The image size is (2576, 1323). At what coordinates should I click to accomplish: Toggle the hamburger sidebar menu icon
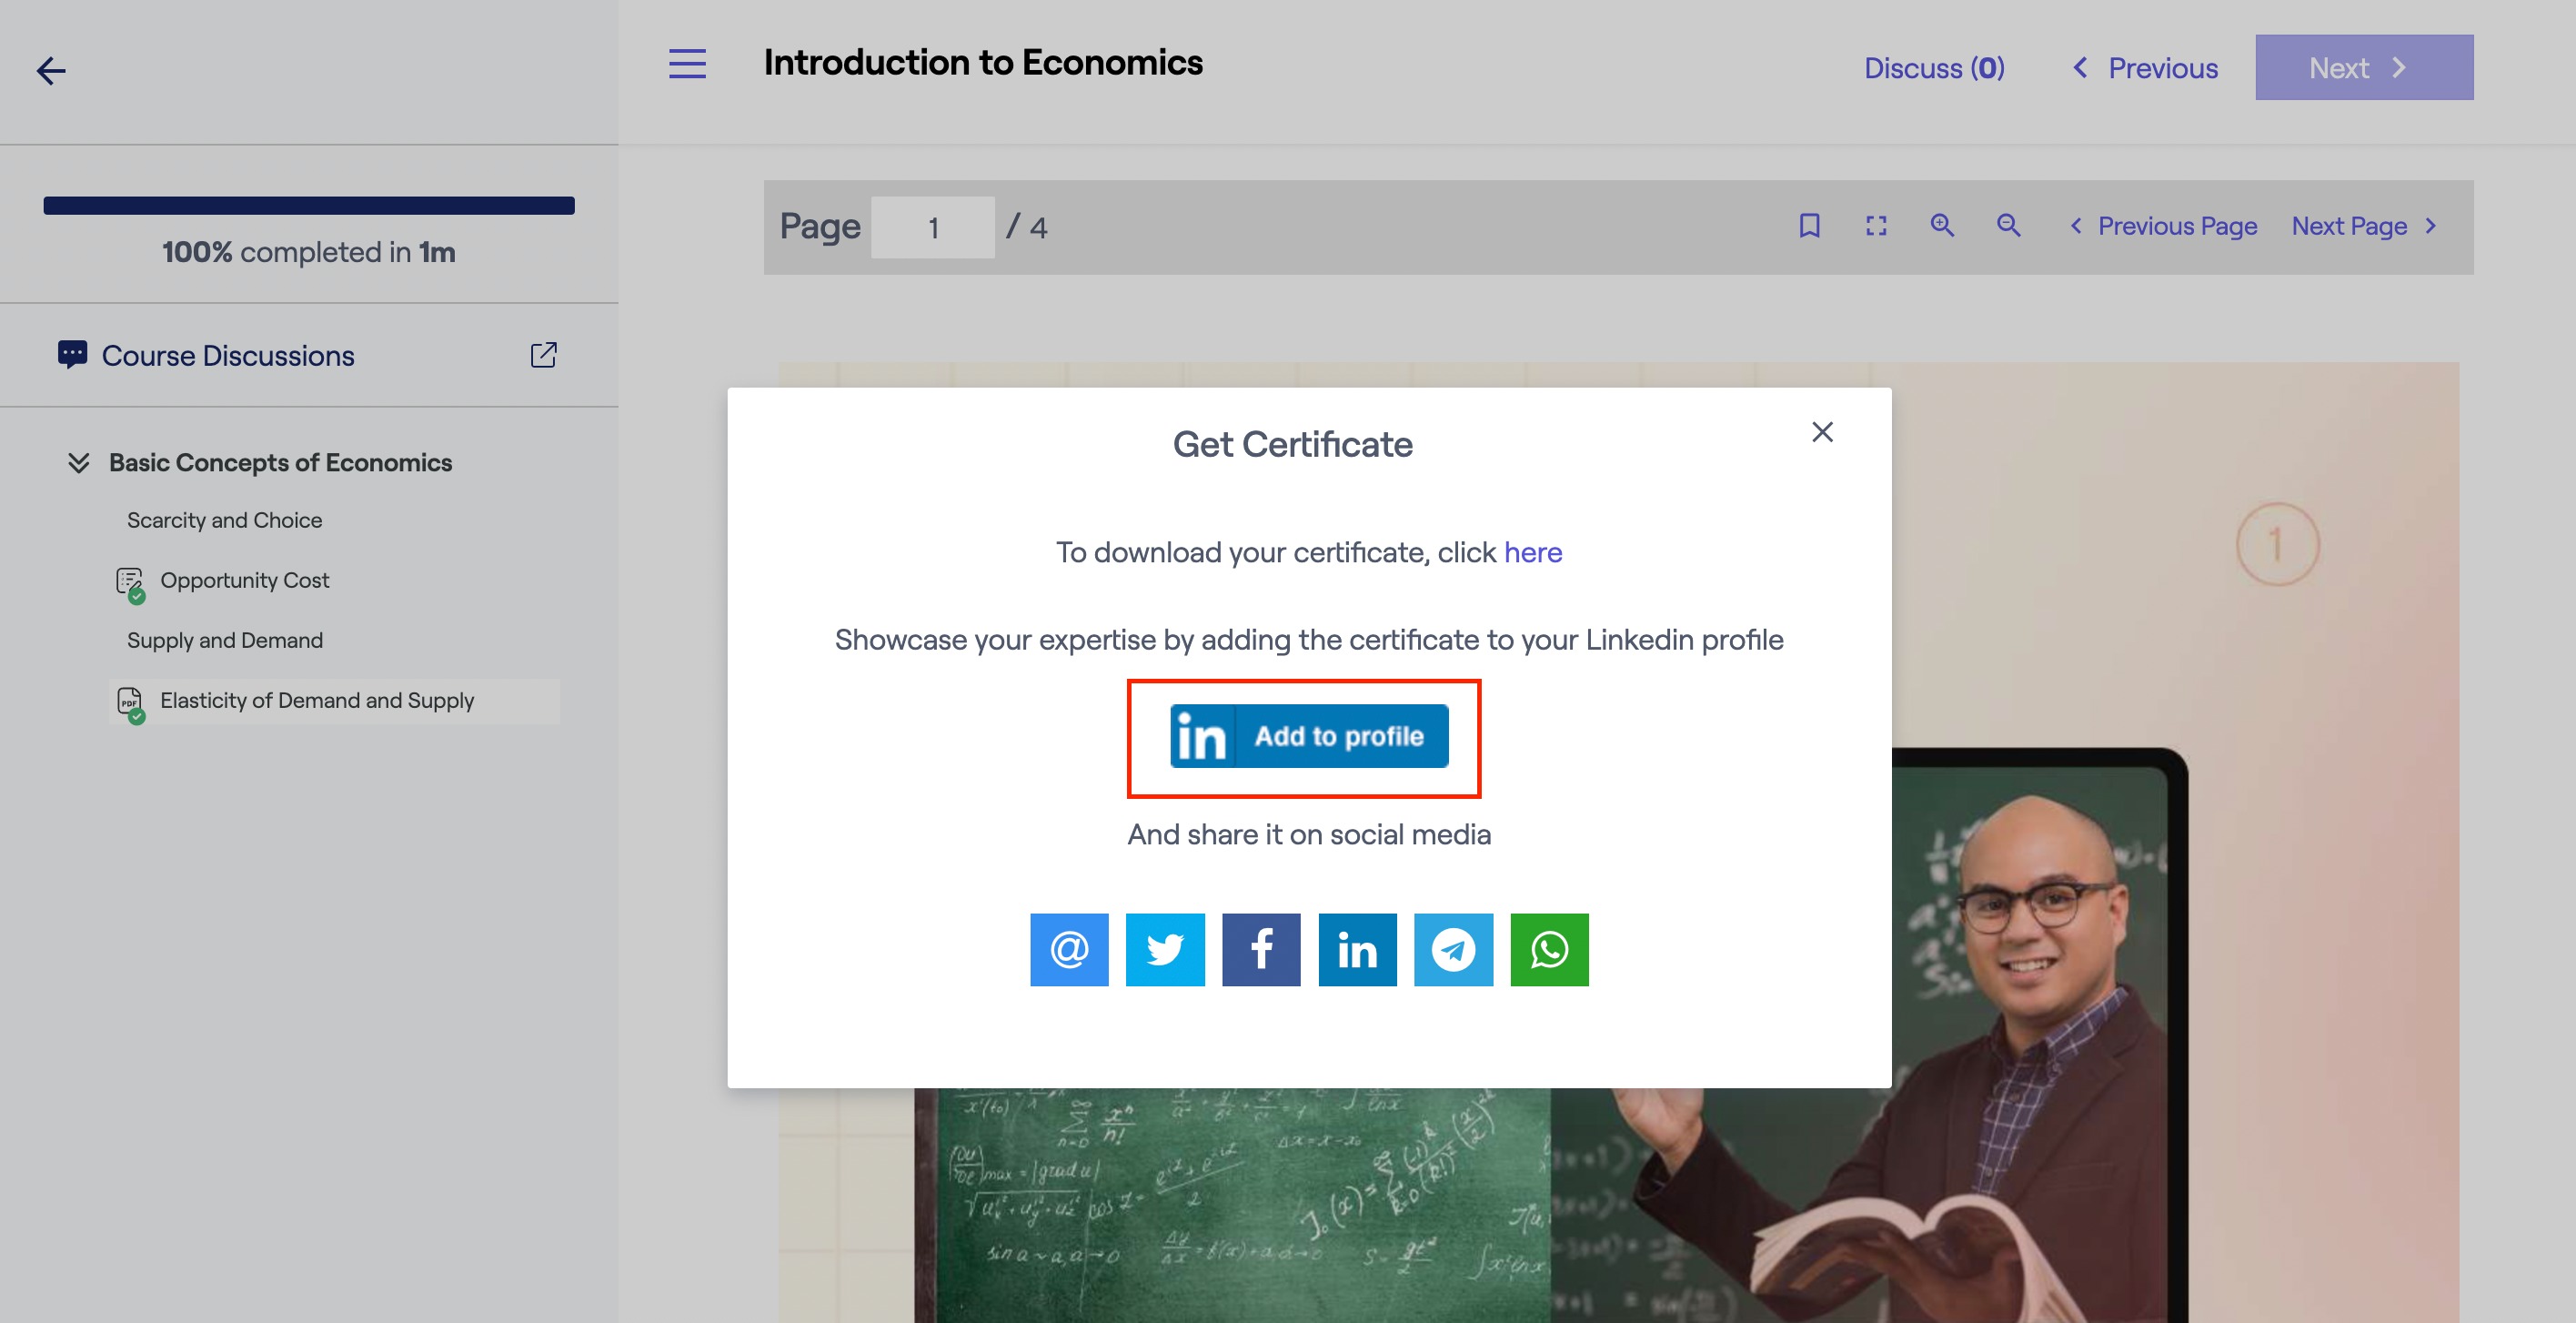[687, 64]
